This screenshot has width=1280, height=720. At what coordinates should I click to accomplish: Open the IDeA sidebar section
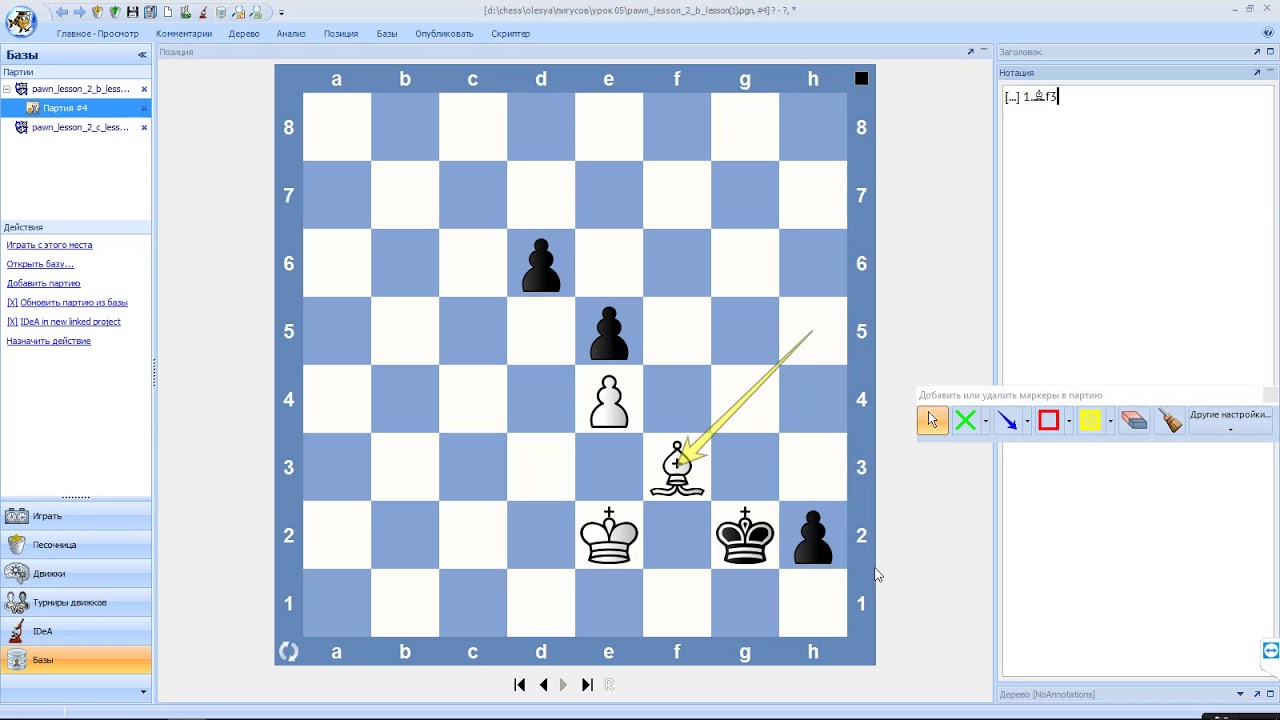[x=76, y=631]
